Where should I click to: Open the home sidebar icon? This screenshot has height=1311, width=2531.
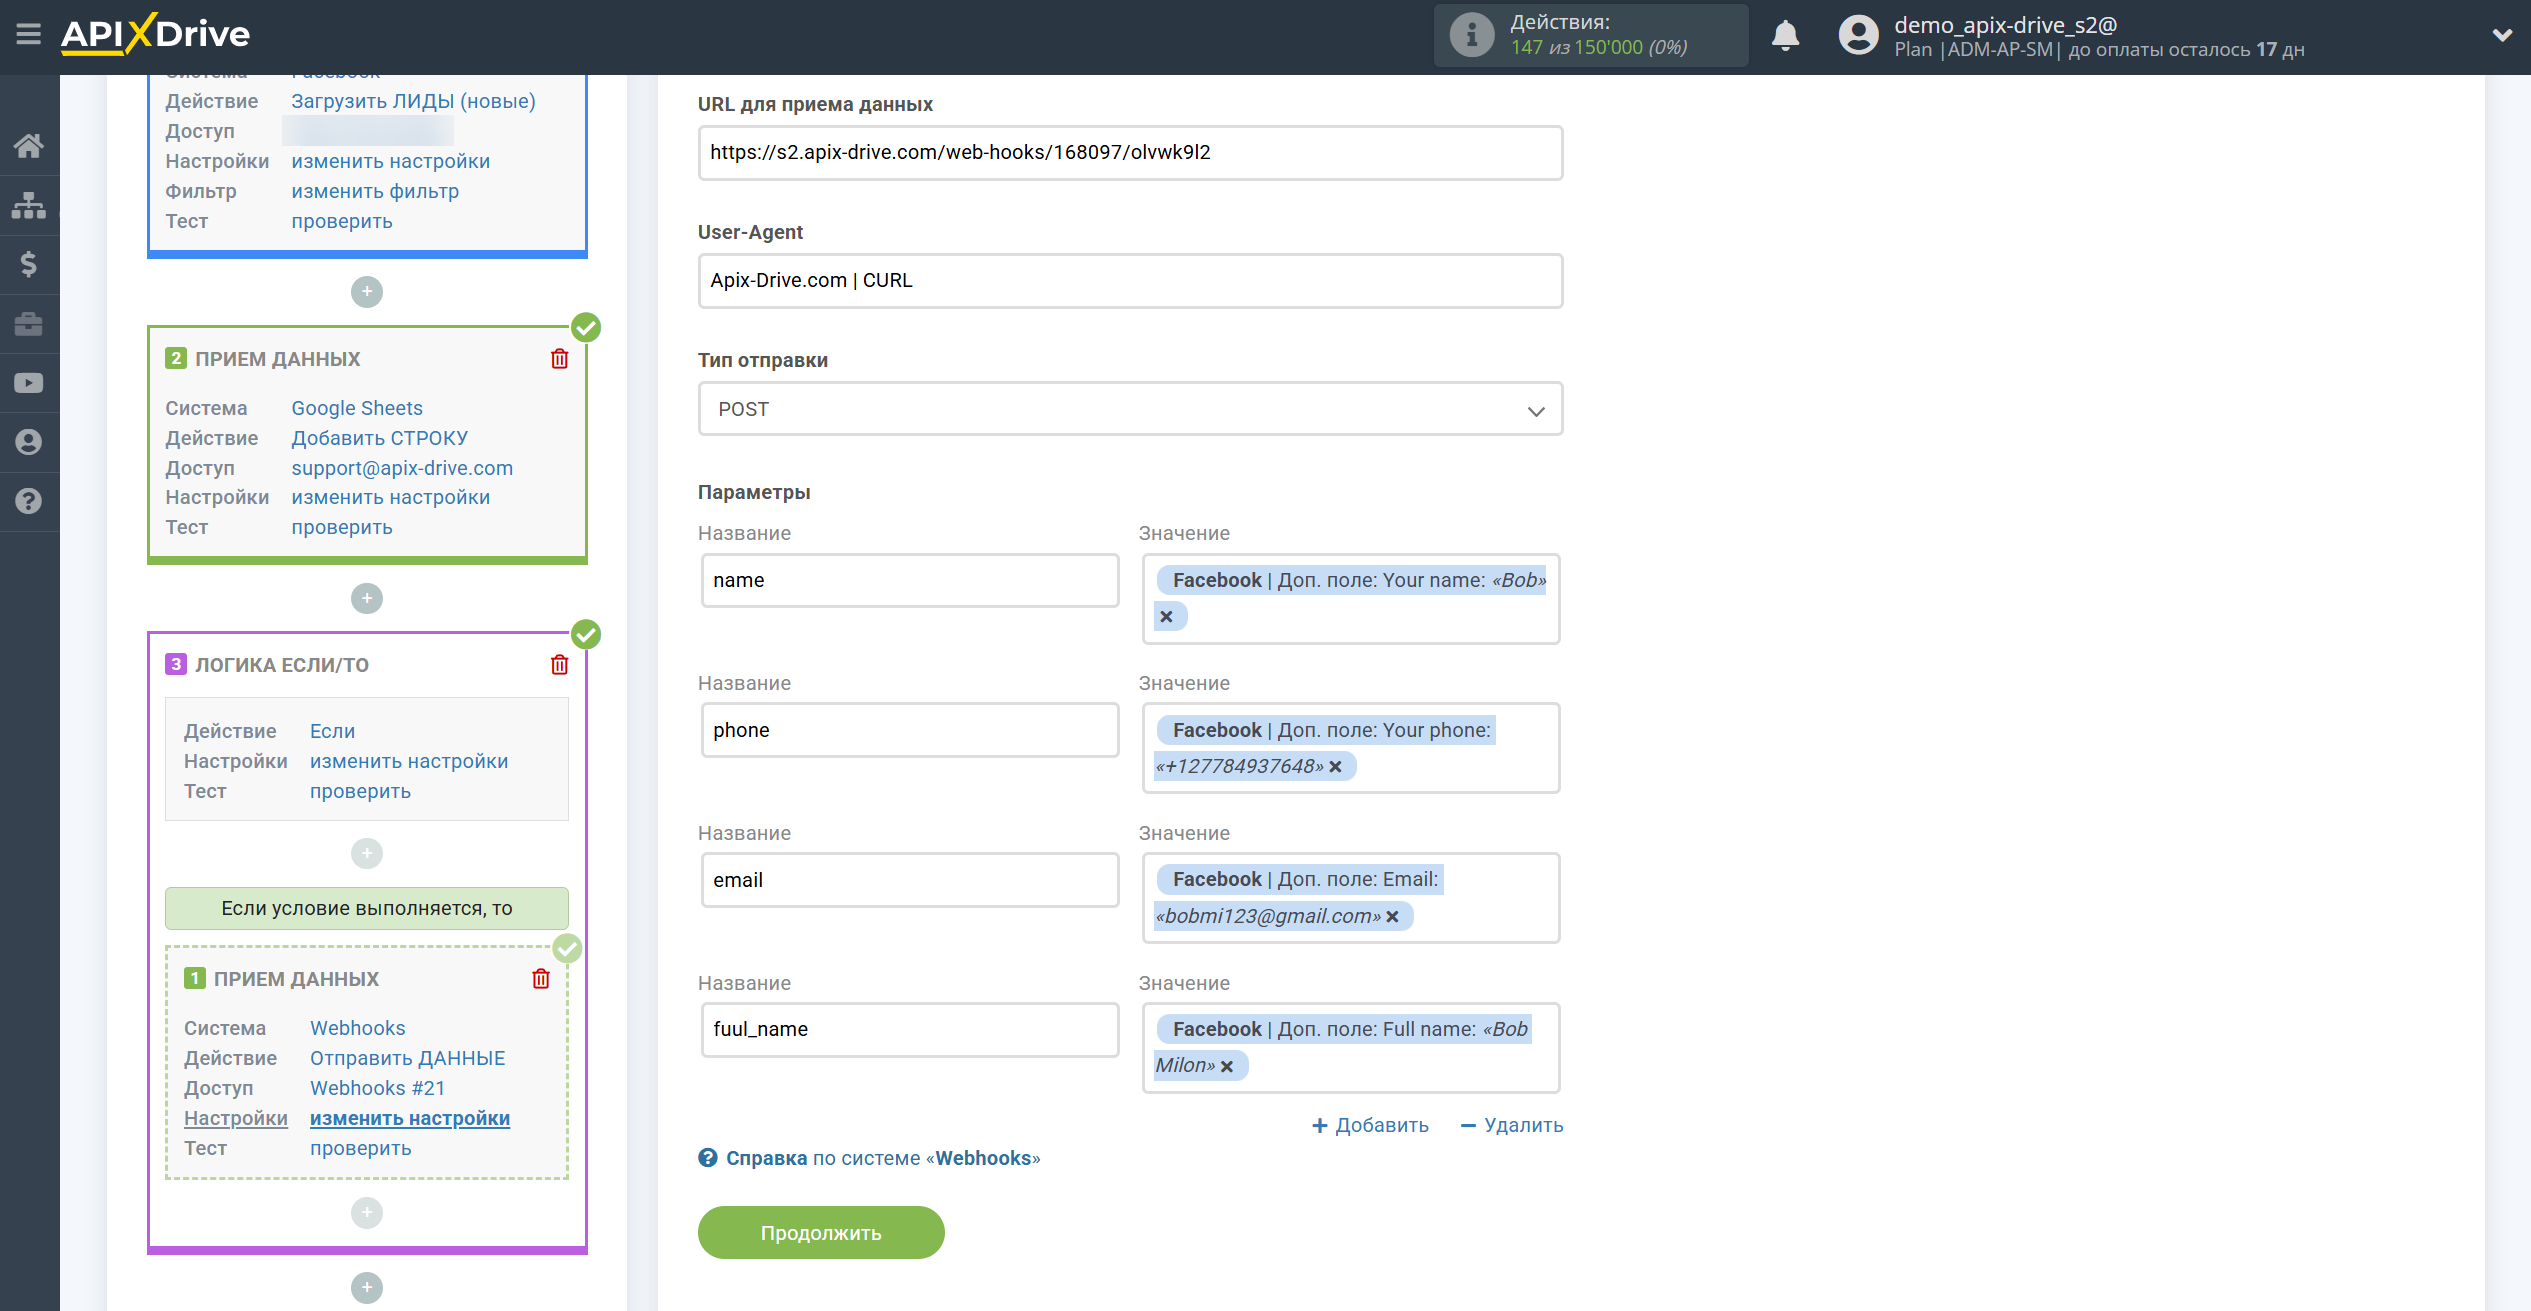pos(28,146)
